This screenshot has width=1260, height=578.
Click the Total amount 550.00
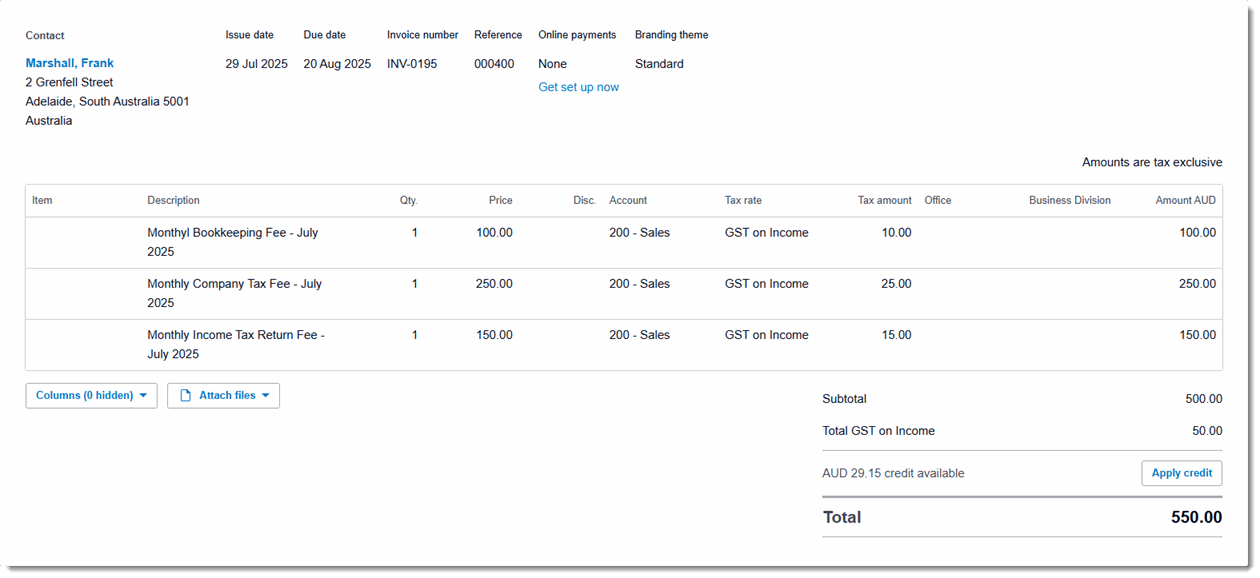[x=1196, y=517]
